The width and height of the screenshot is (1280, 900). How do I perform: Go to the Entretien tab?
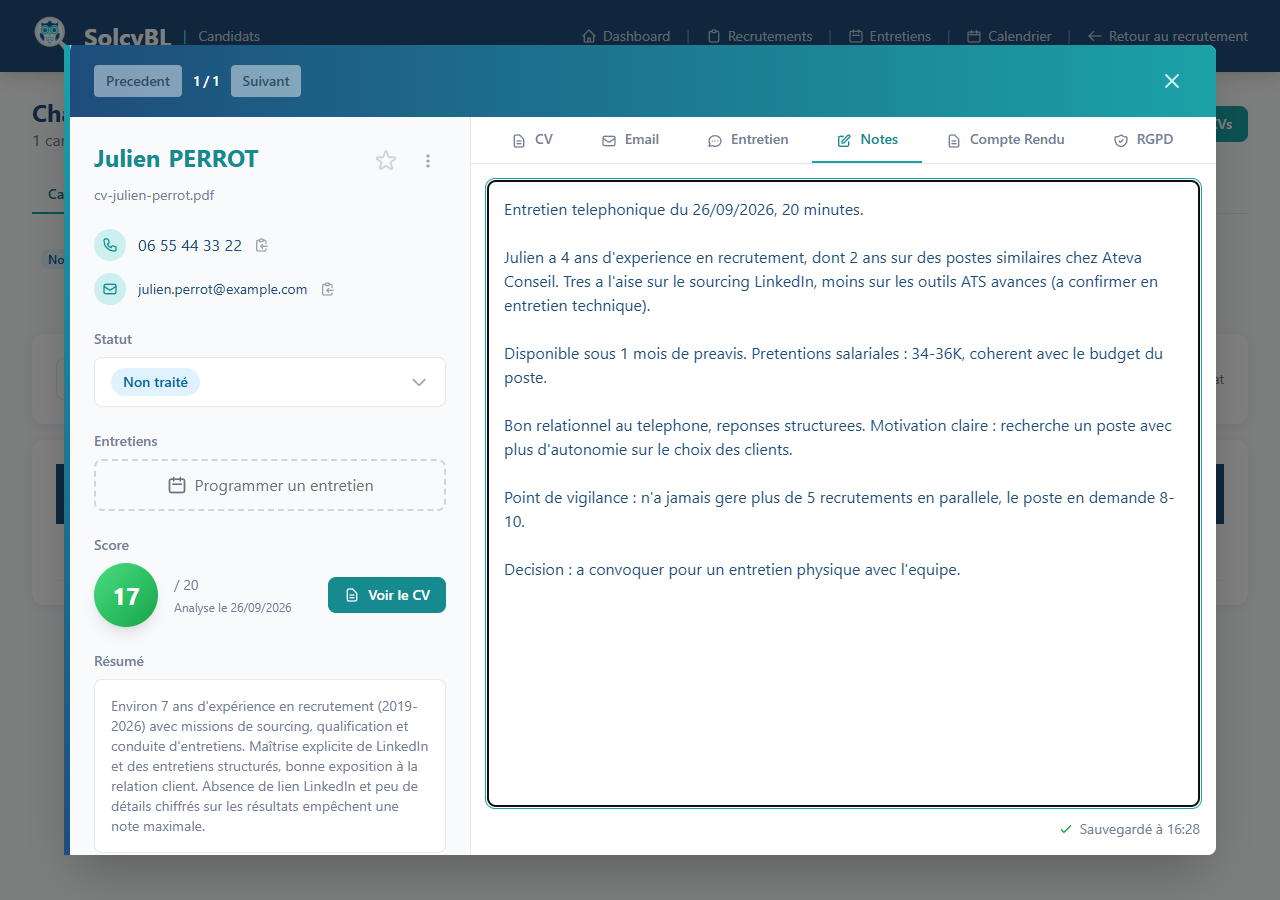748,140
